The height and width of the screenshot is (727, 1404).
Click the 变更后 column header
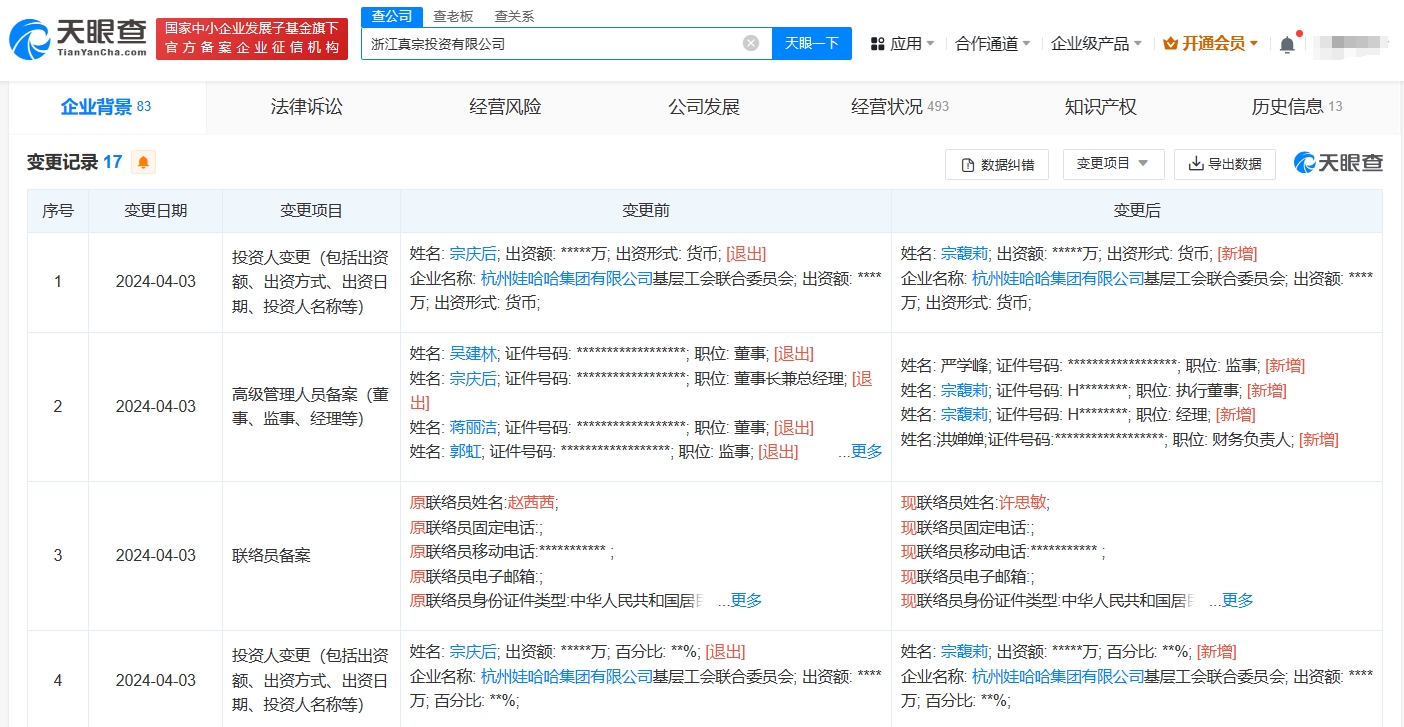pyautogui.click(x=1137, y=211)
